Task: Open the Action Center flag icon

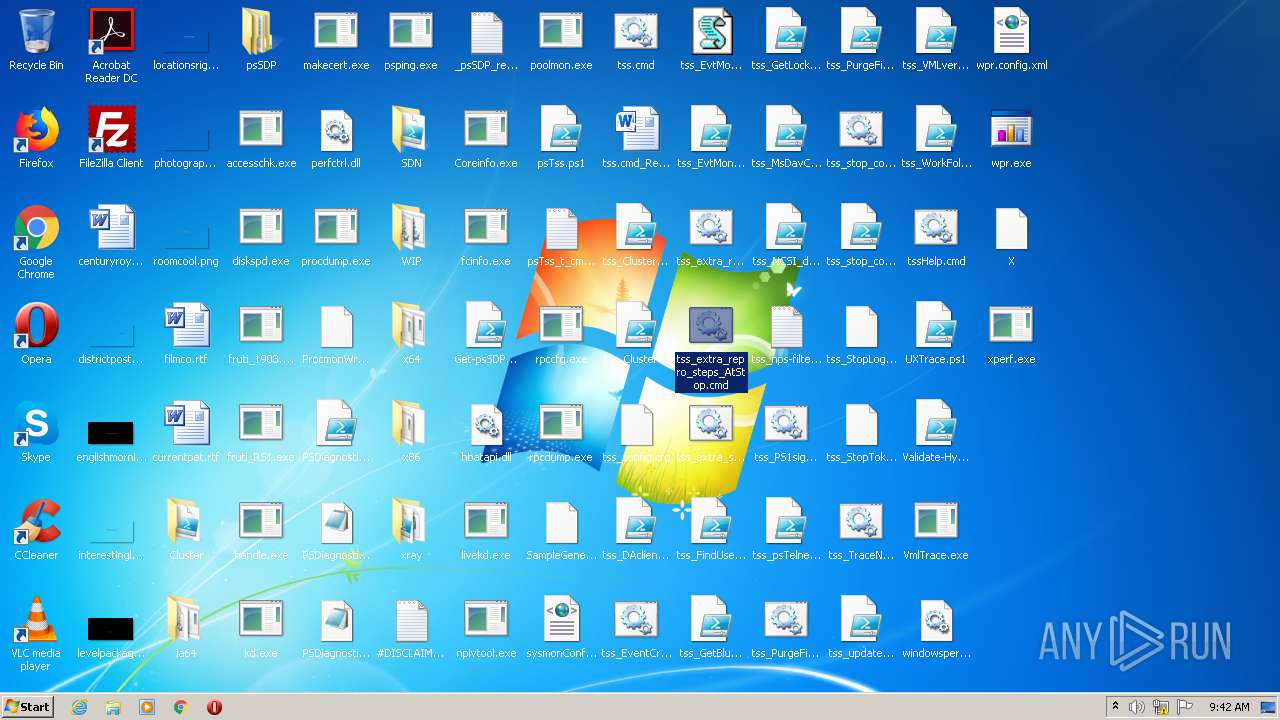Action: point(1185,707)
